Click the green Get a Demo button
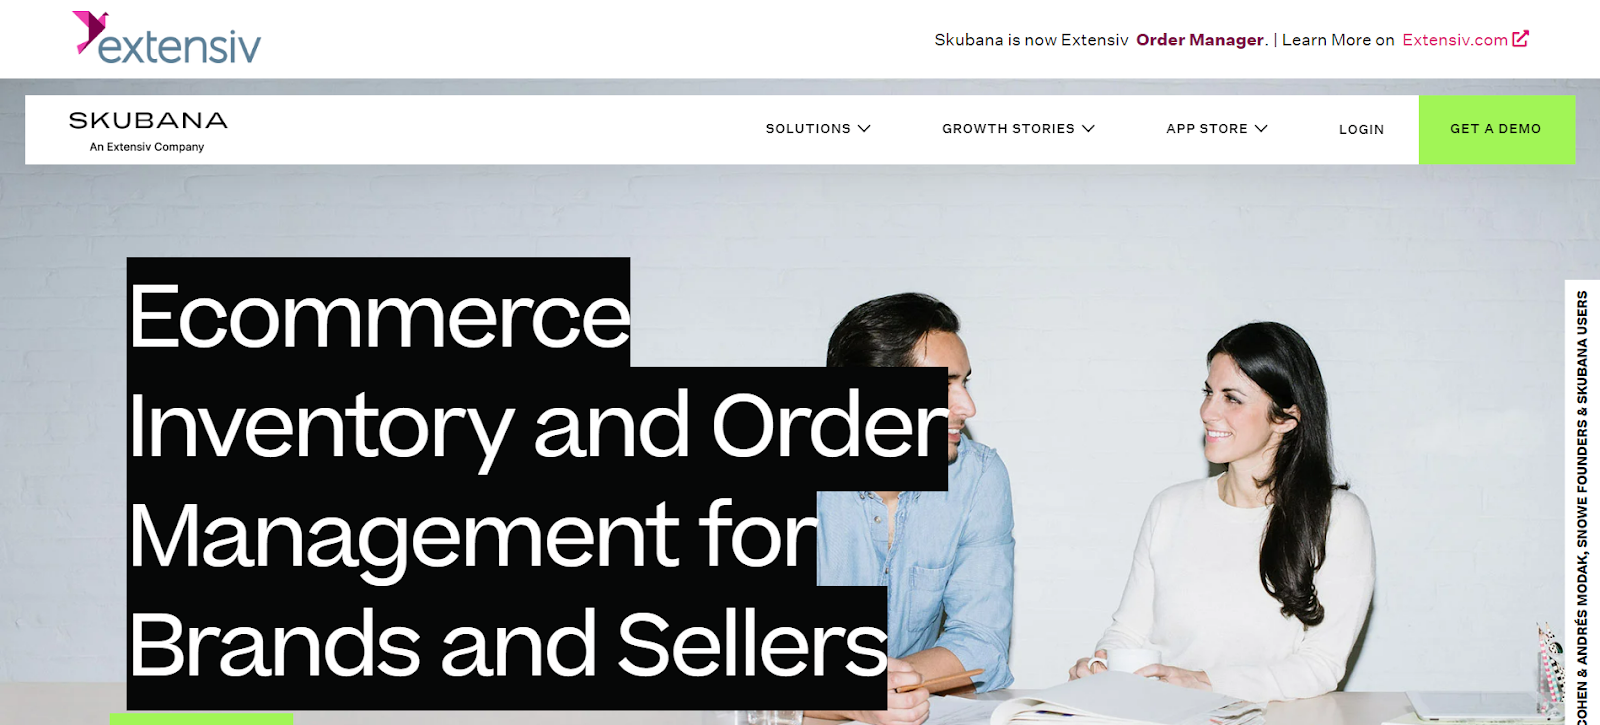 [1496, 129]
